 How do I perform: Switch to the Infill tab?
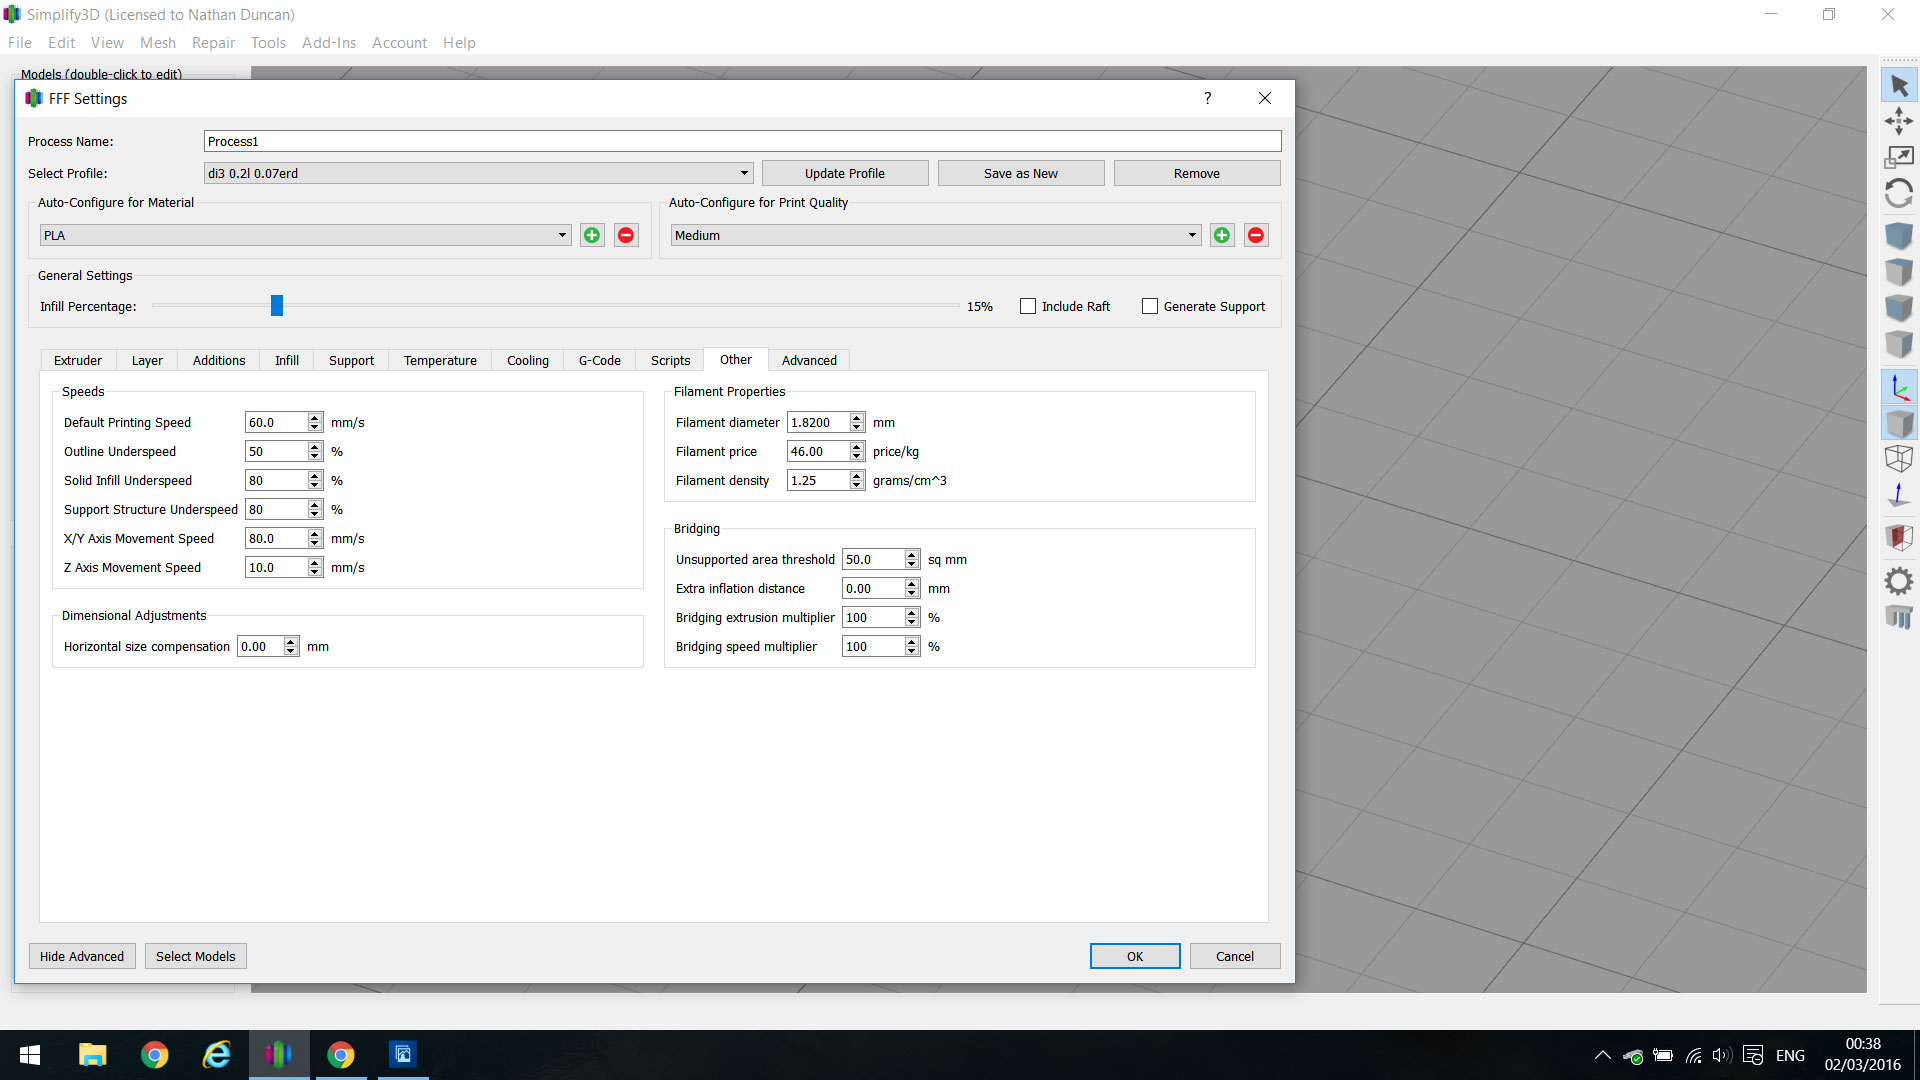point(287,360)
